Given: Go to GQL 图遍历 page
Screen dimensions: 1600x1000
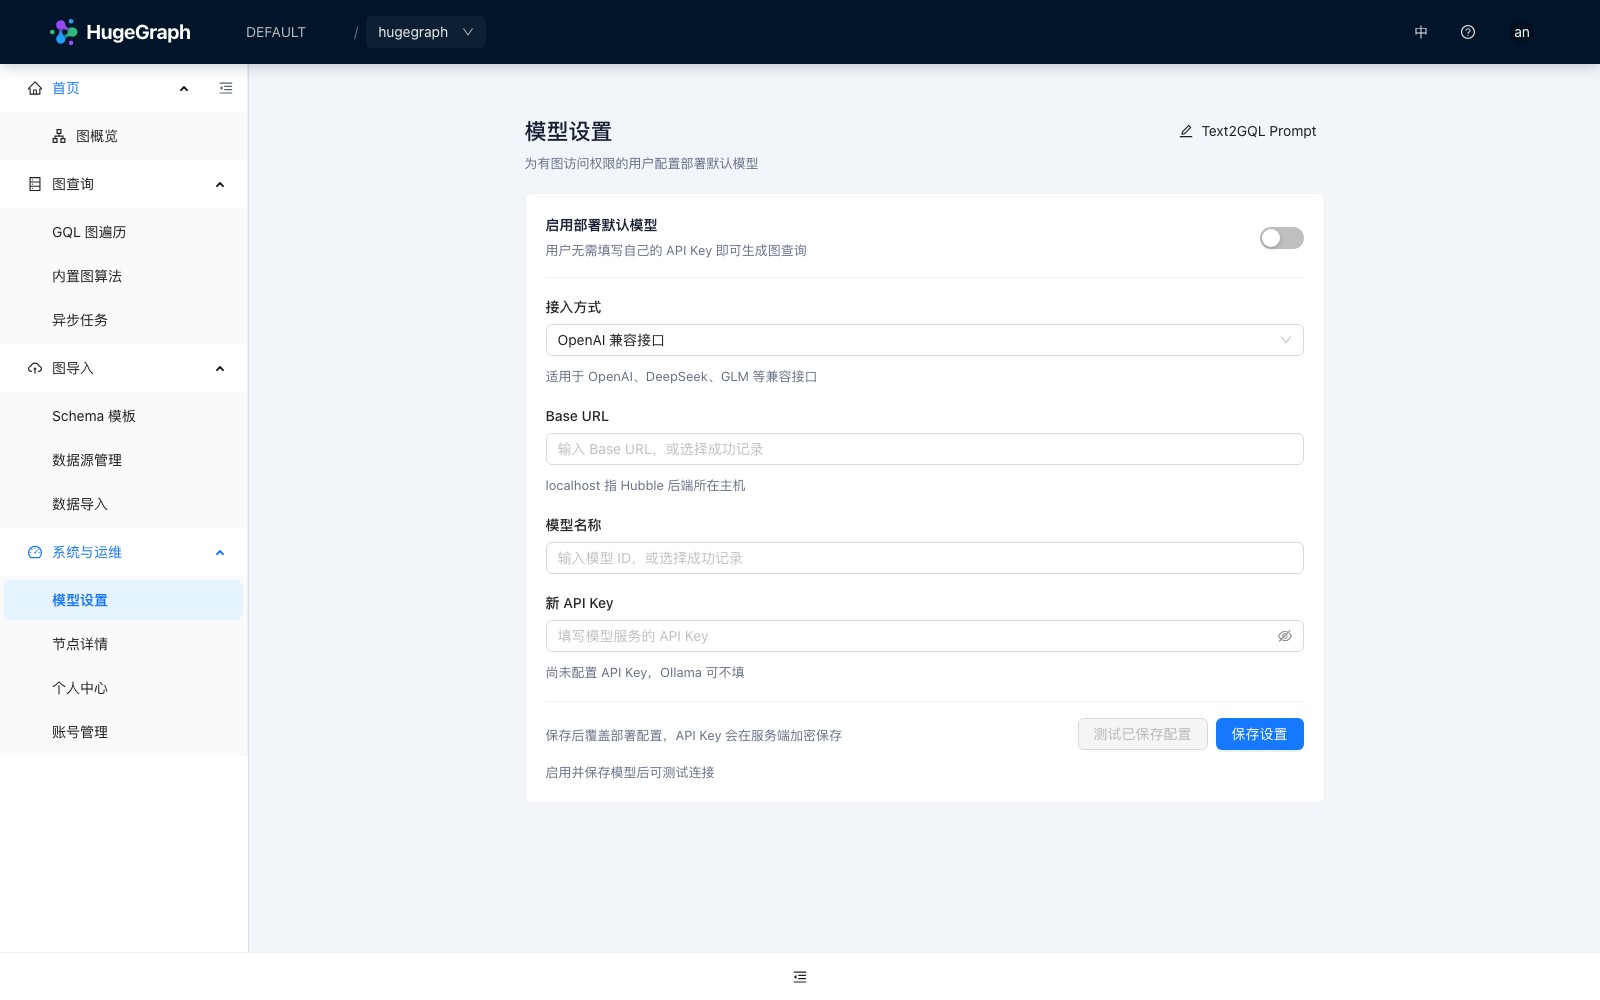Looking at the screenshot, I should pyautogui.click(x=124, y=232).
